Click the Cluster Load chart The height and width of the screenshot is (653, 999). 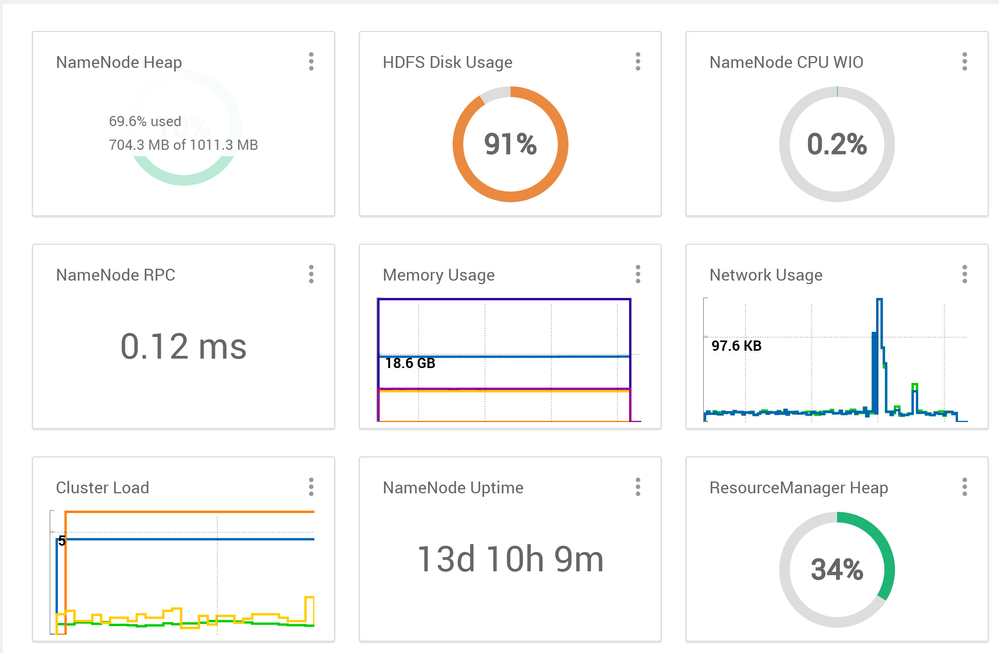(x=184, y=572)
